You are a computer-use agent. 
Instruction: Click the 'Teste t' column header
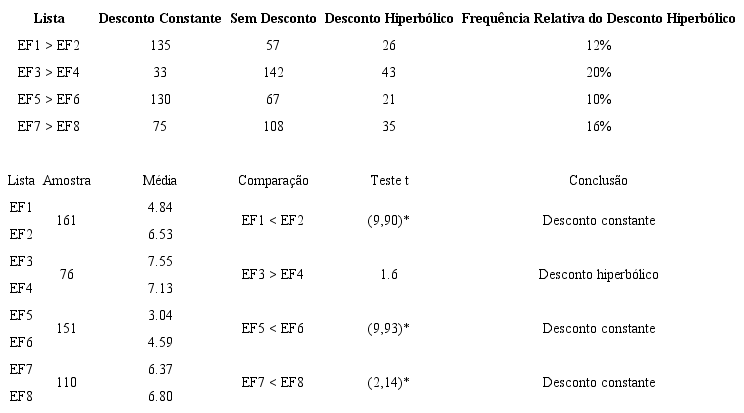(x=389, y=181)
